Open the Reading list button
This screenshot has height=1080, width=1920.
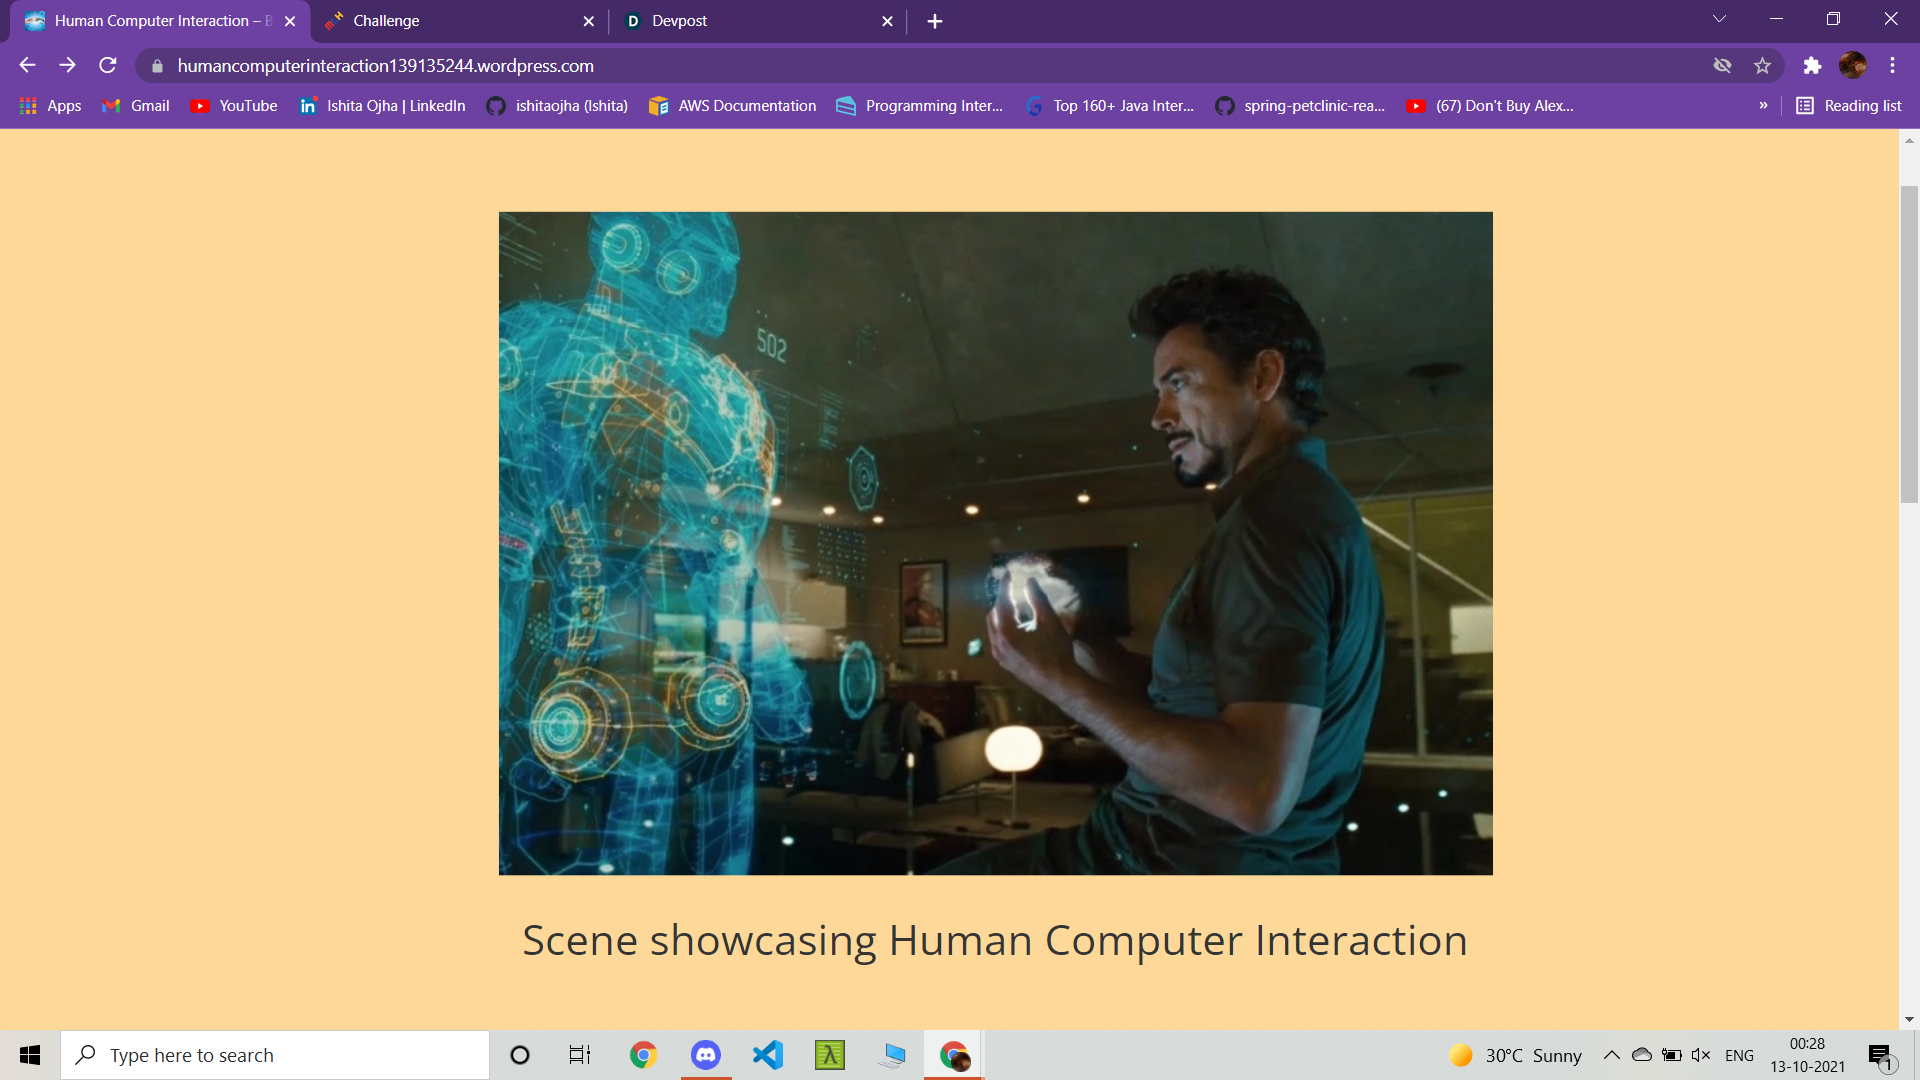1849,106
